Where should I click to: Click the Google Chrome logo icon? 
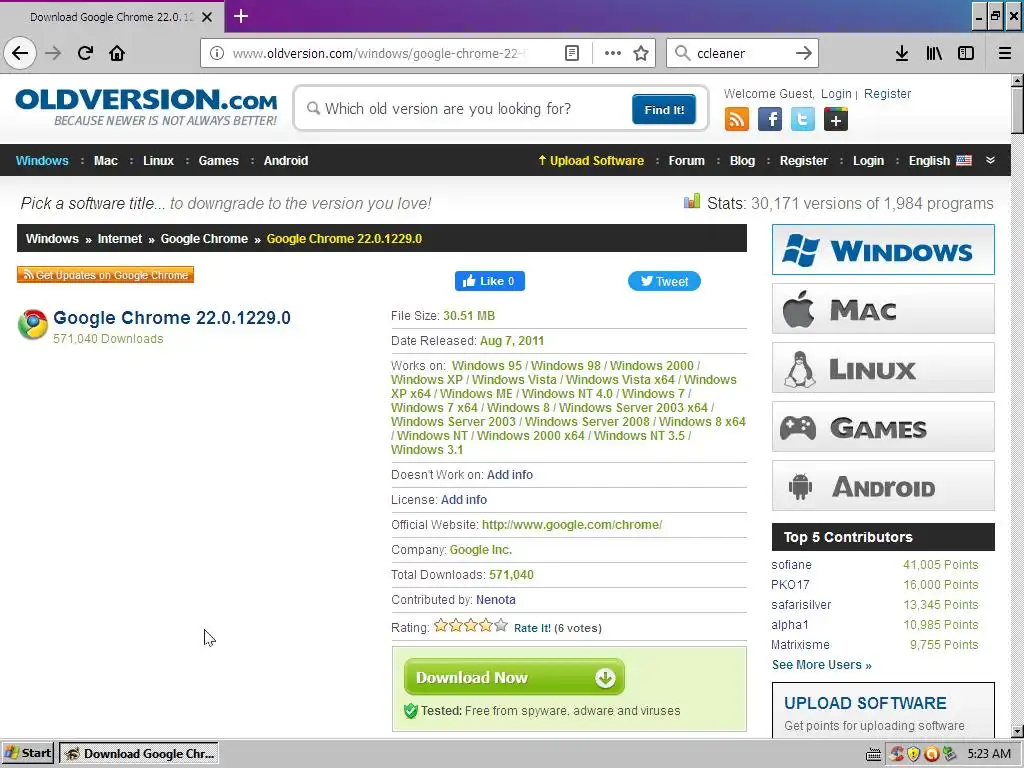click(x=33, y=325)
